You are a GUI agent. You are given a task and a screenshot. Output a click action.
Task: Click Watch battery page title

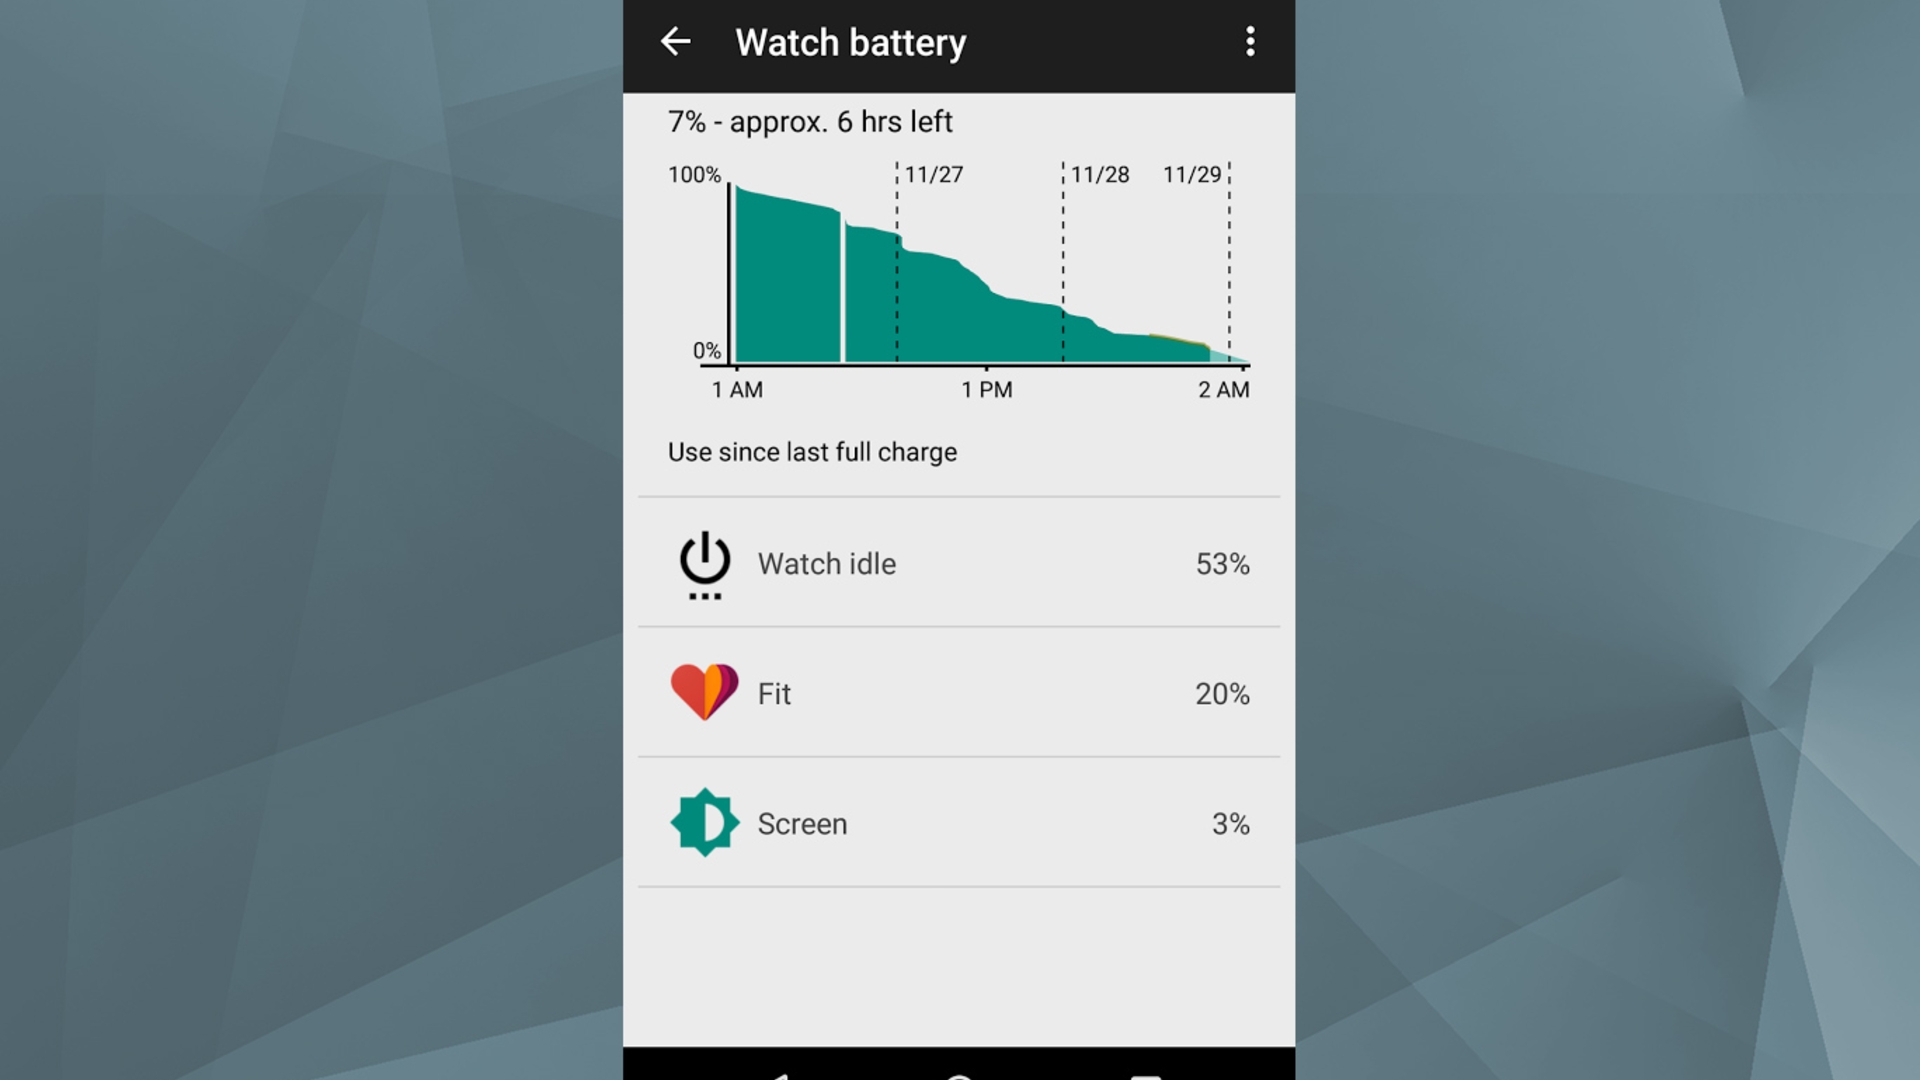click(849, 42)
